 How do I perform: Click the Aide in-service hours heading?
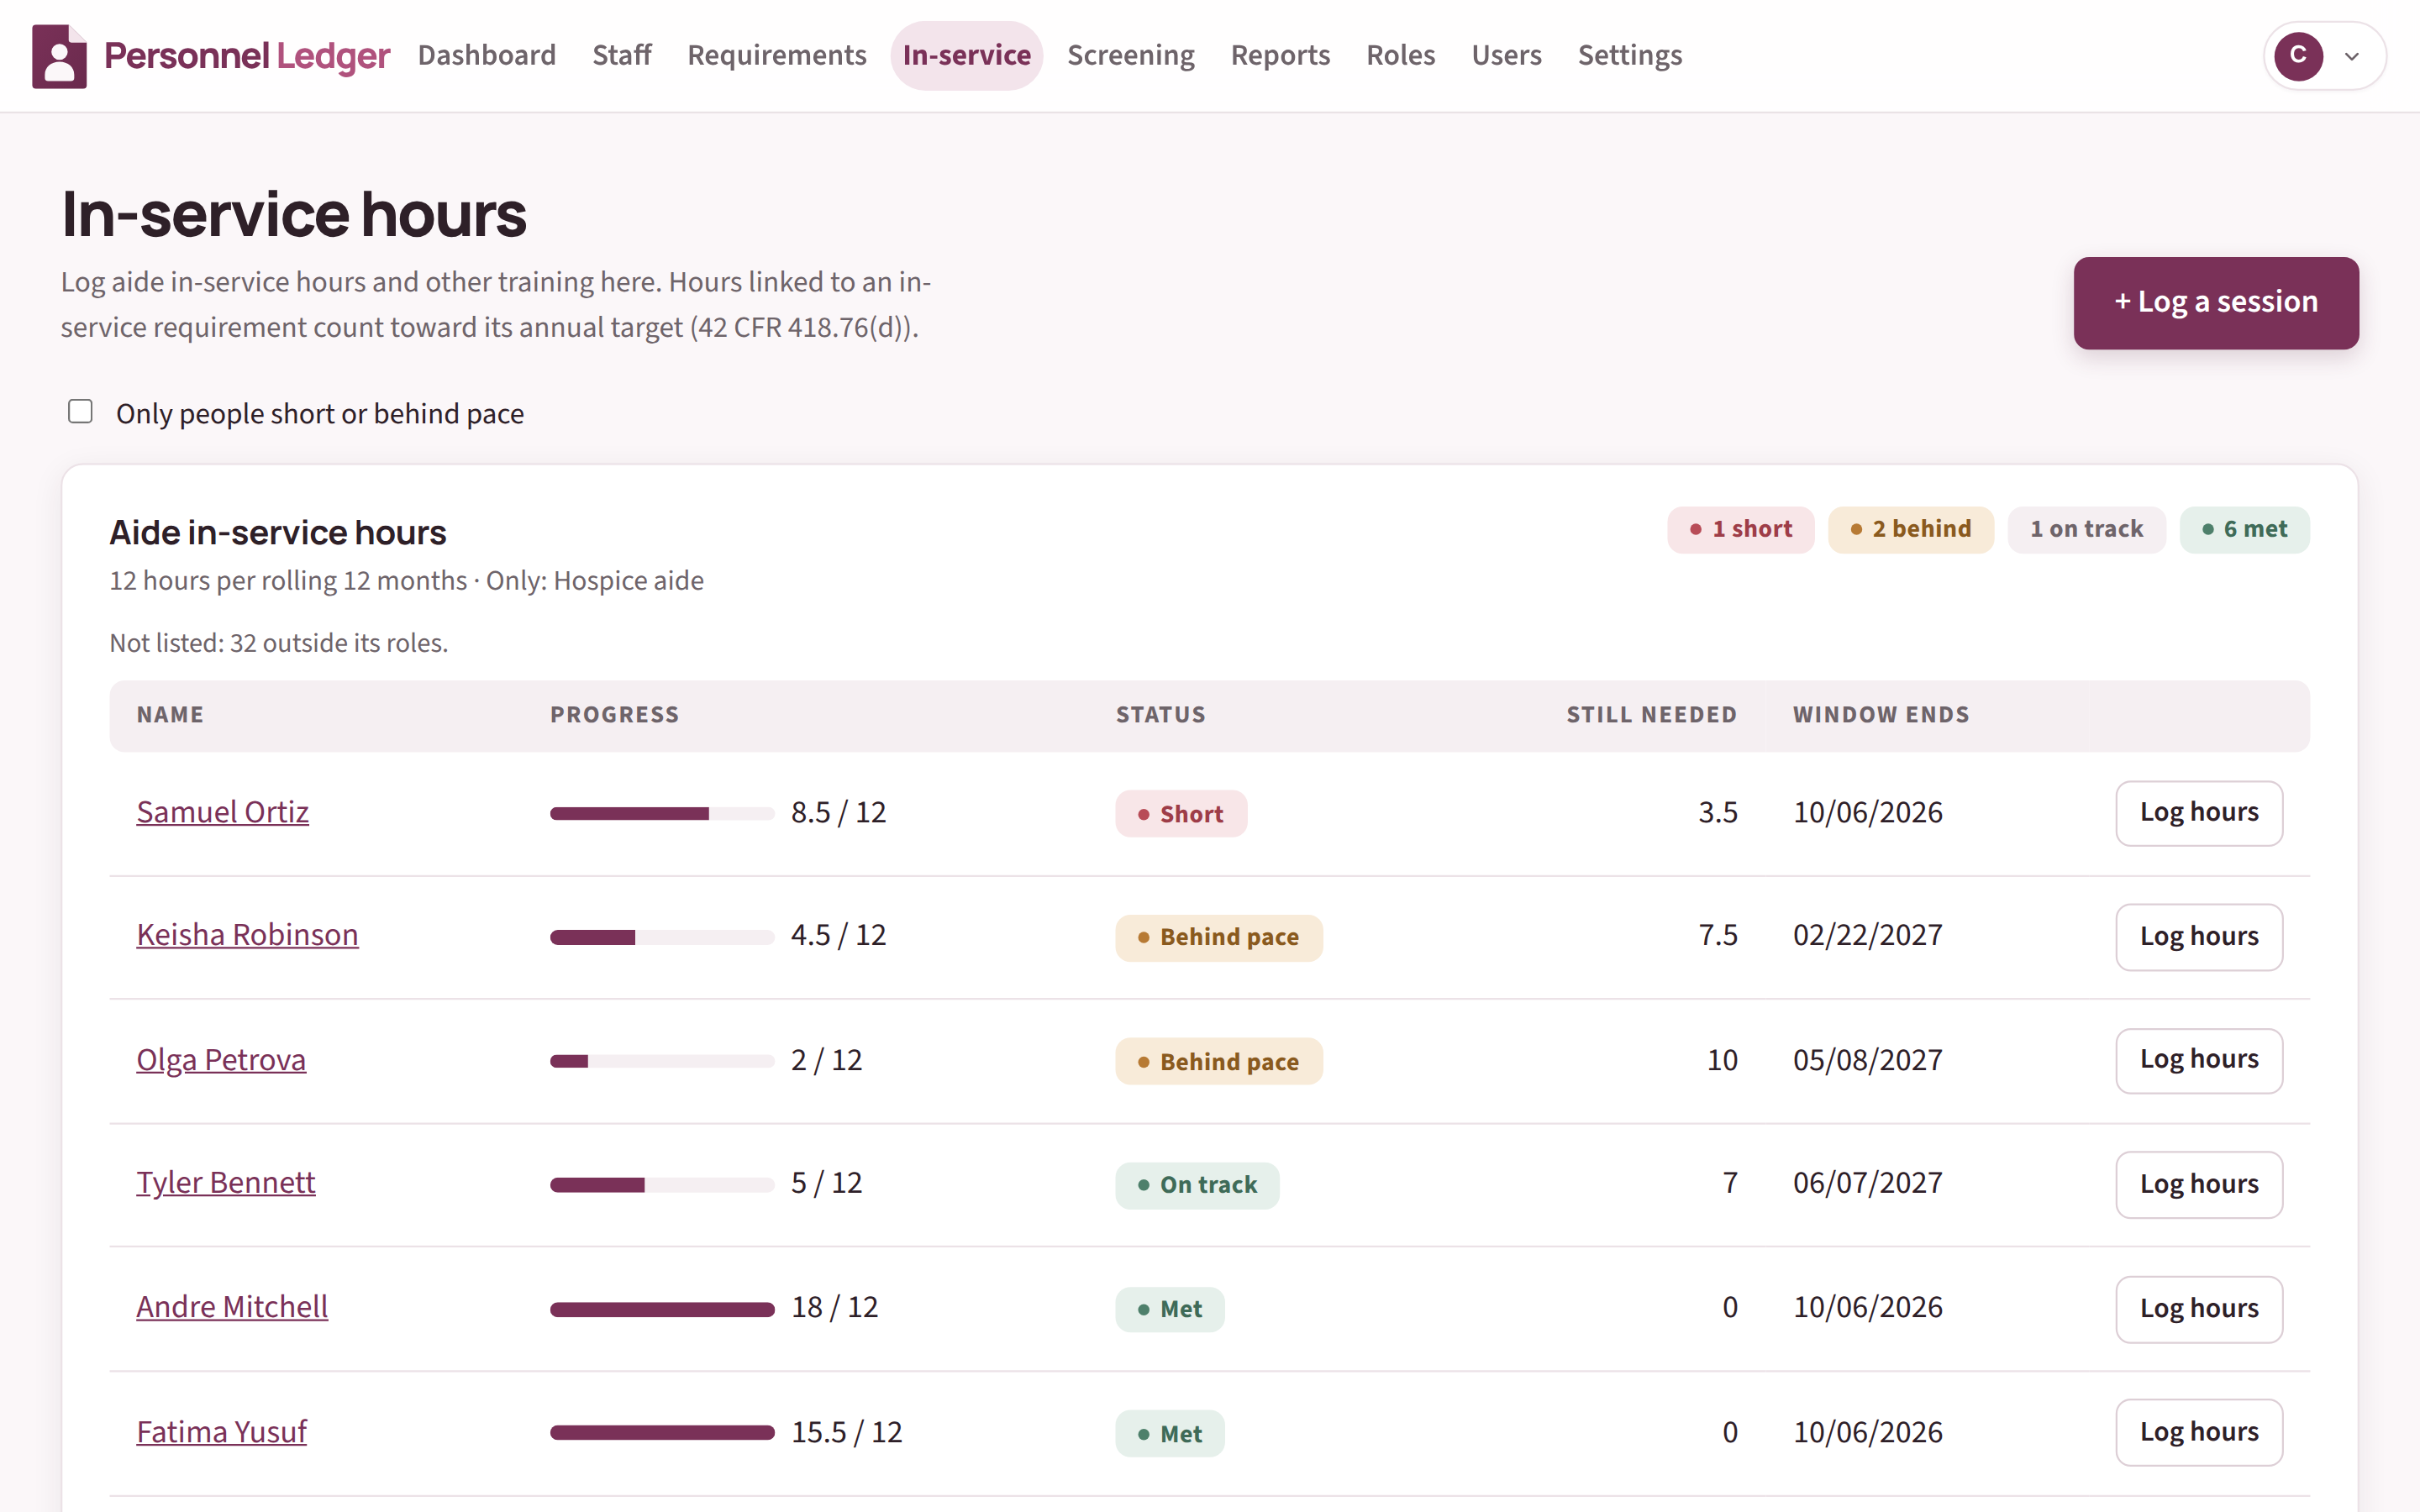[x=278, y=533]
